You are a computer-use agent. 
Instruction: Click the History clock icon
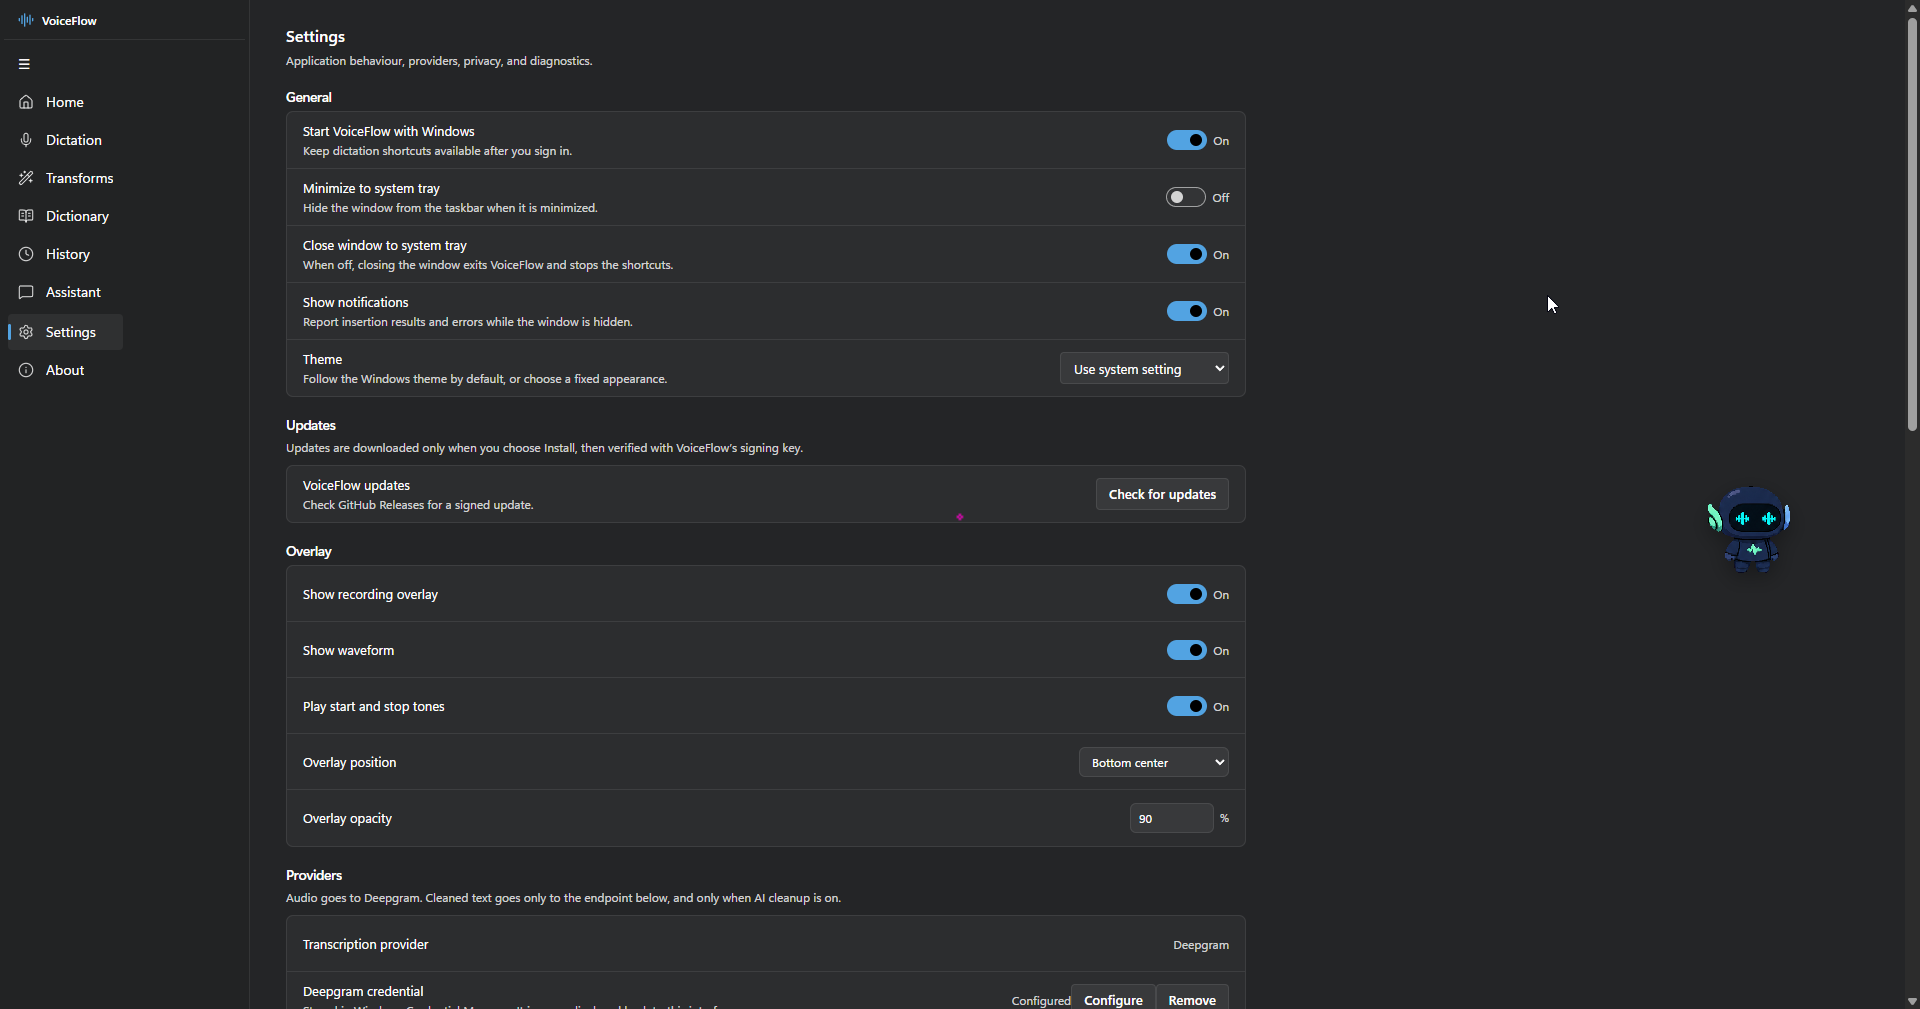(x=26, y=254)
